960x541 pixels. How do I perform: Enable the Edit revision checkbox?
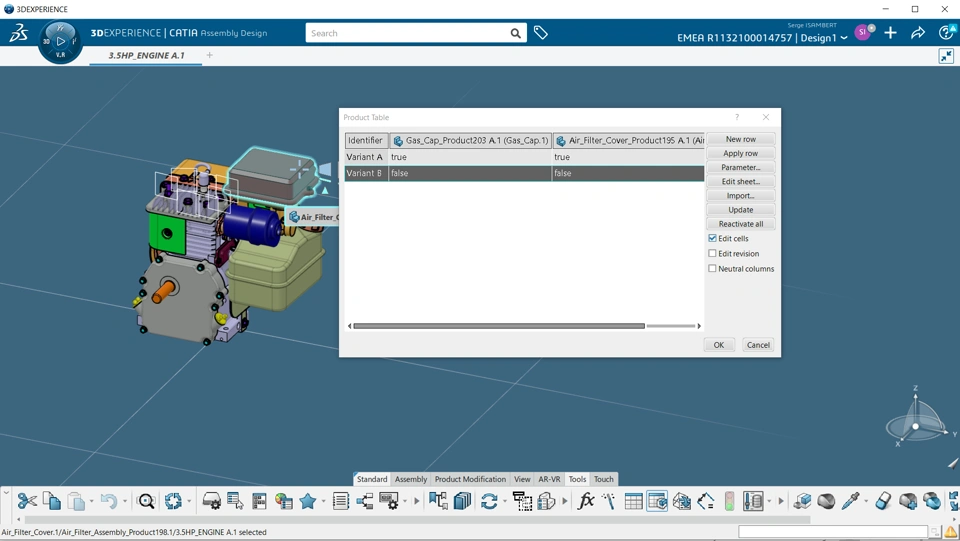[712, 253]
